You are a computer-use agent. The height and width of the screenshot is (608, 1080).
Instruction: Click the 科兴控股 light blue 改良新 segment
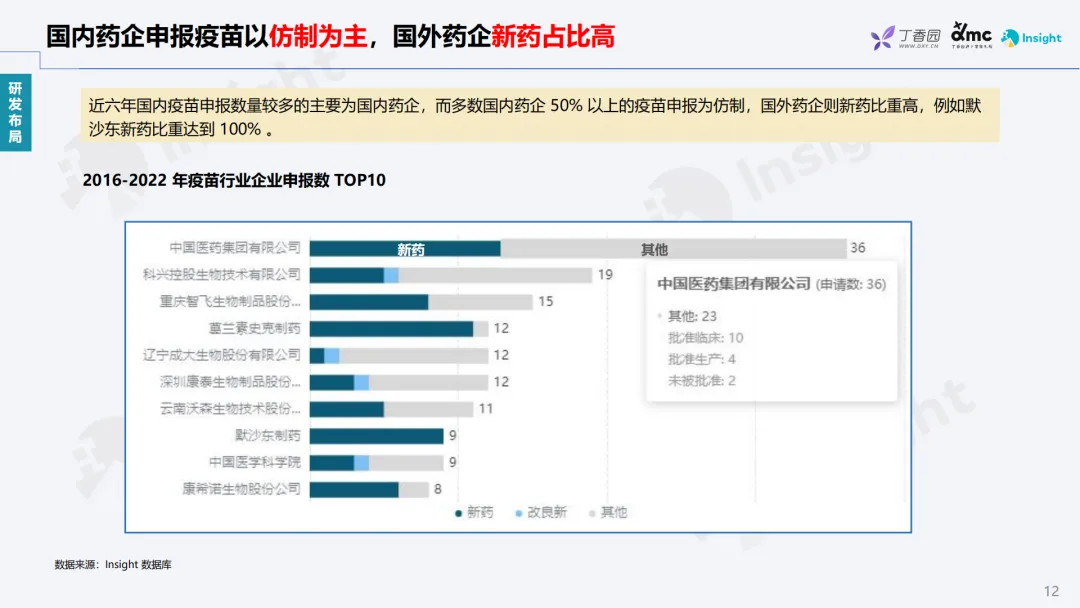point(391,275)
